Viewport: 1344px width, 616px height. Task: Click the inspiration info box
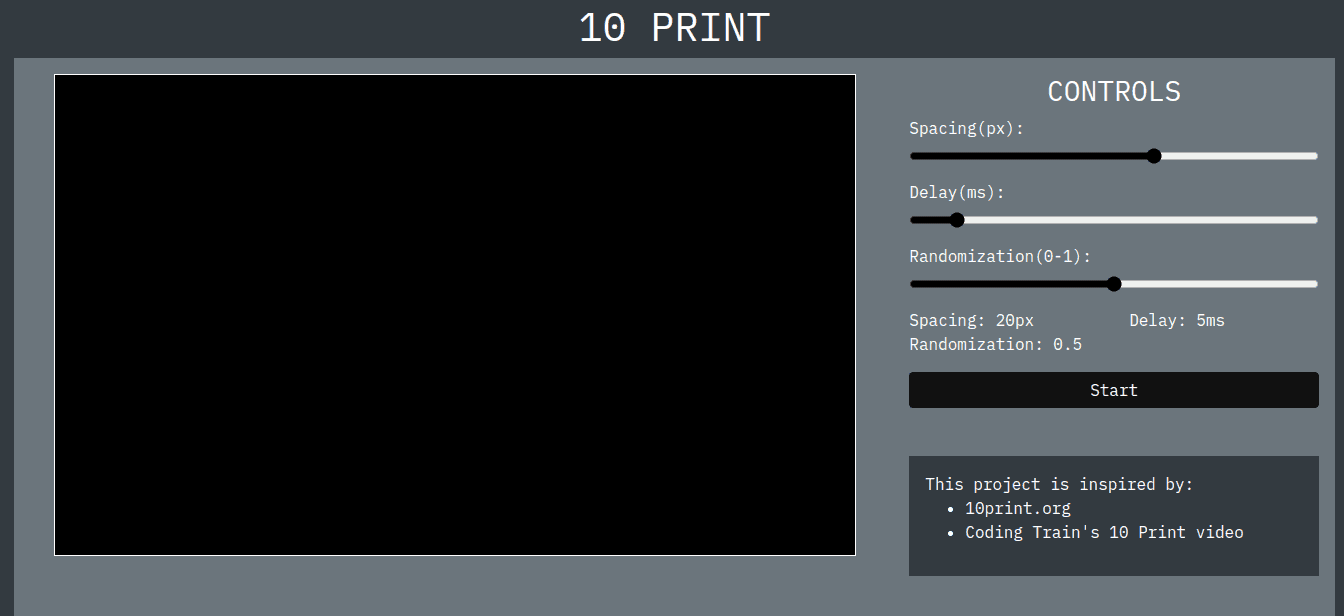coord(1113,516)
